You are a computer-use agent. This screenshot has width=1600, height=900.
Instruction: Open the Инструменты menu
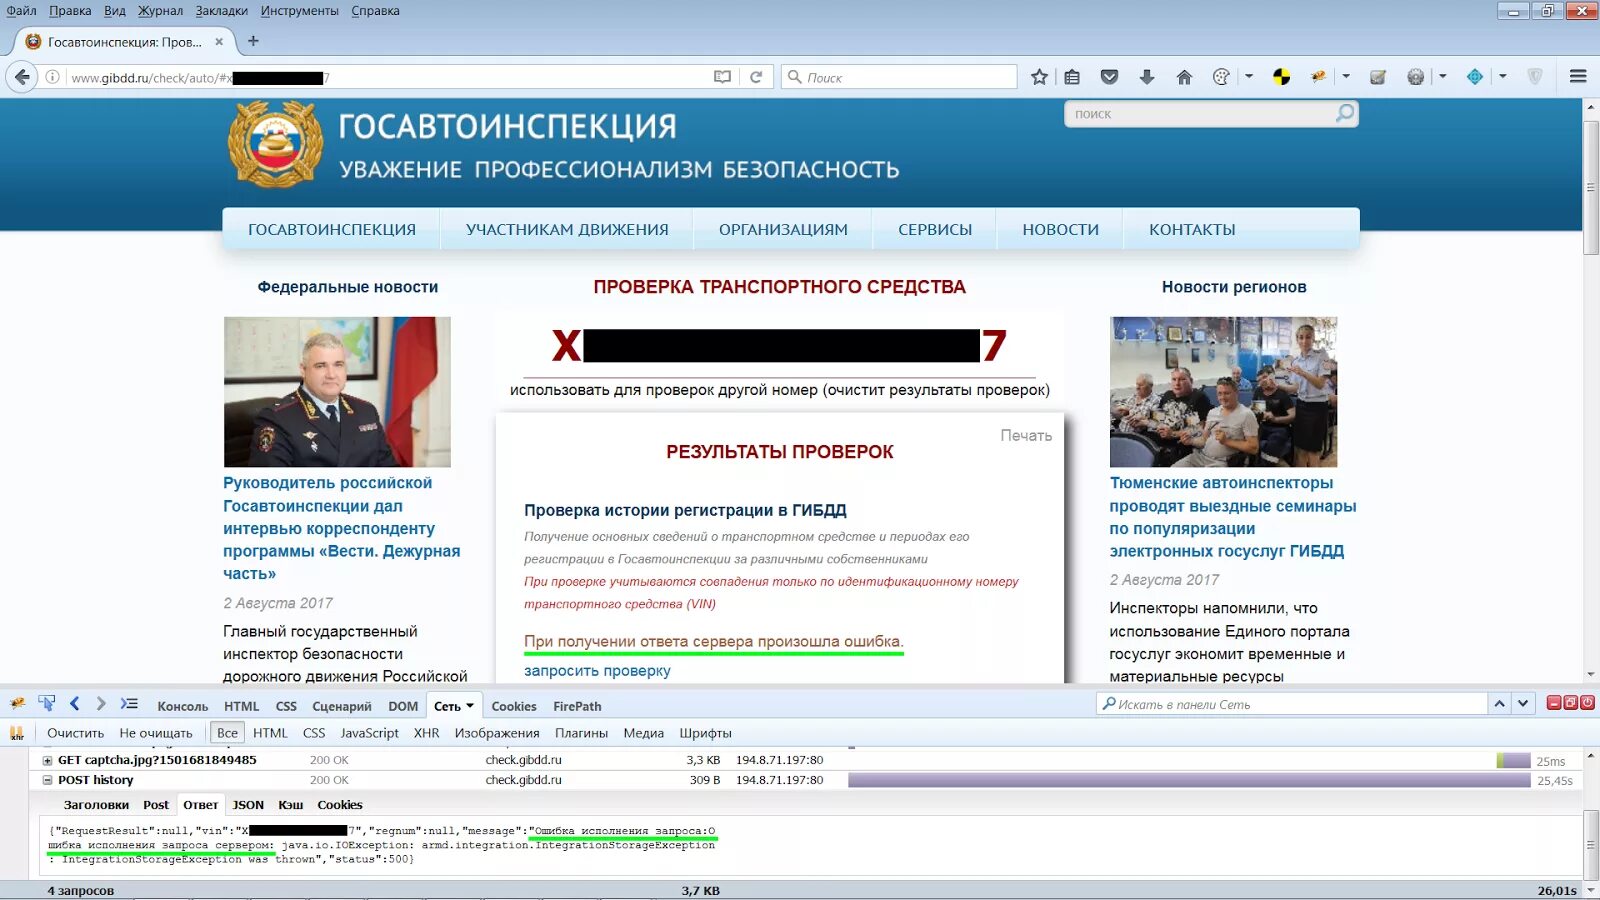tap(299, 11)
